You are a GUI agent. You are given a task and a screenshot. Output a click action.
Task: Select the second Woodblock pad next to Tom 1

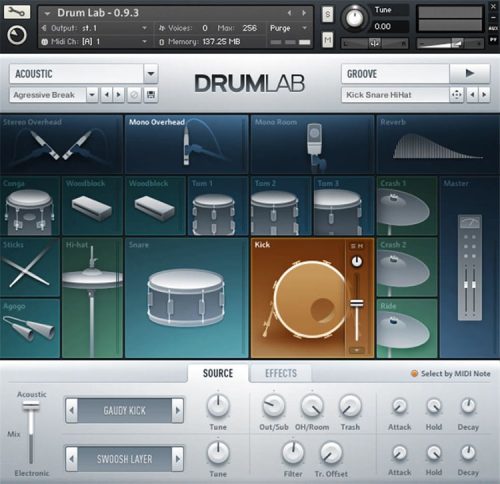coord(155,206)
